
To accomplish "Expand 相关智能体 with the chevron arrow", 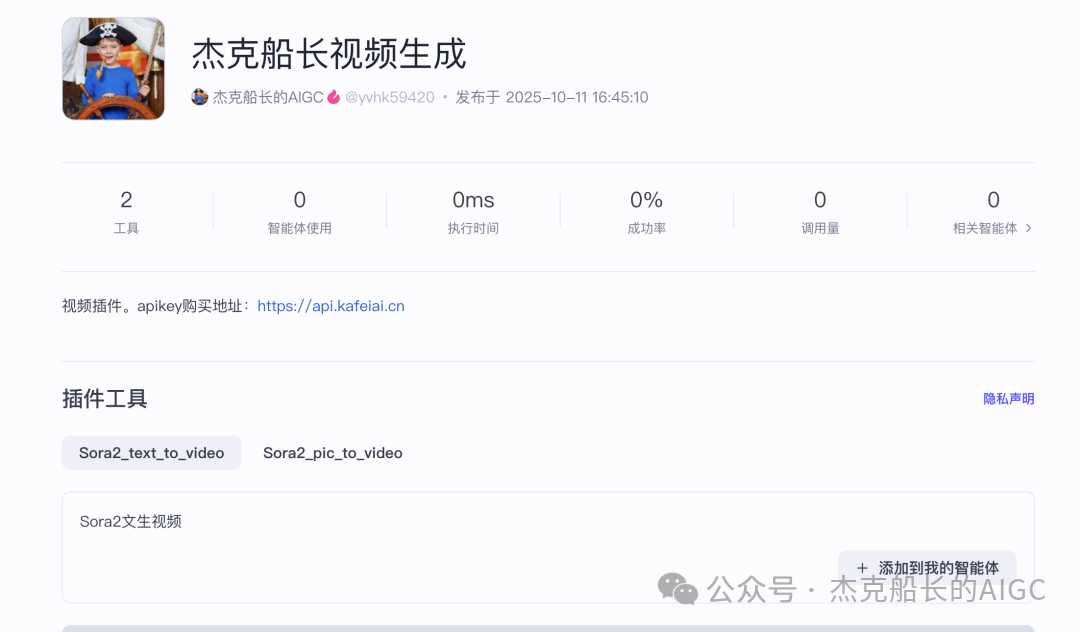I will point(1028,228).
